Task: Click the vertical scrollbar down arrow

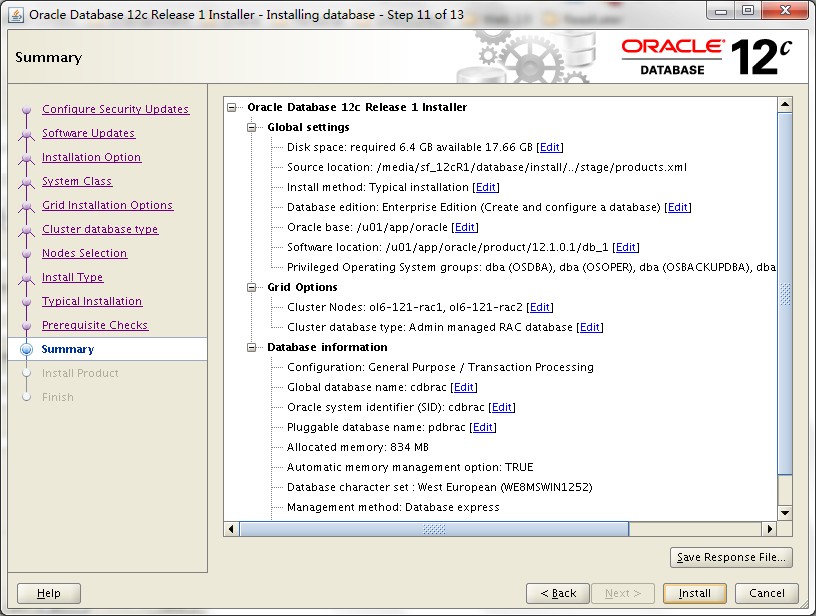Action: tap(785, 512)
